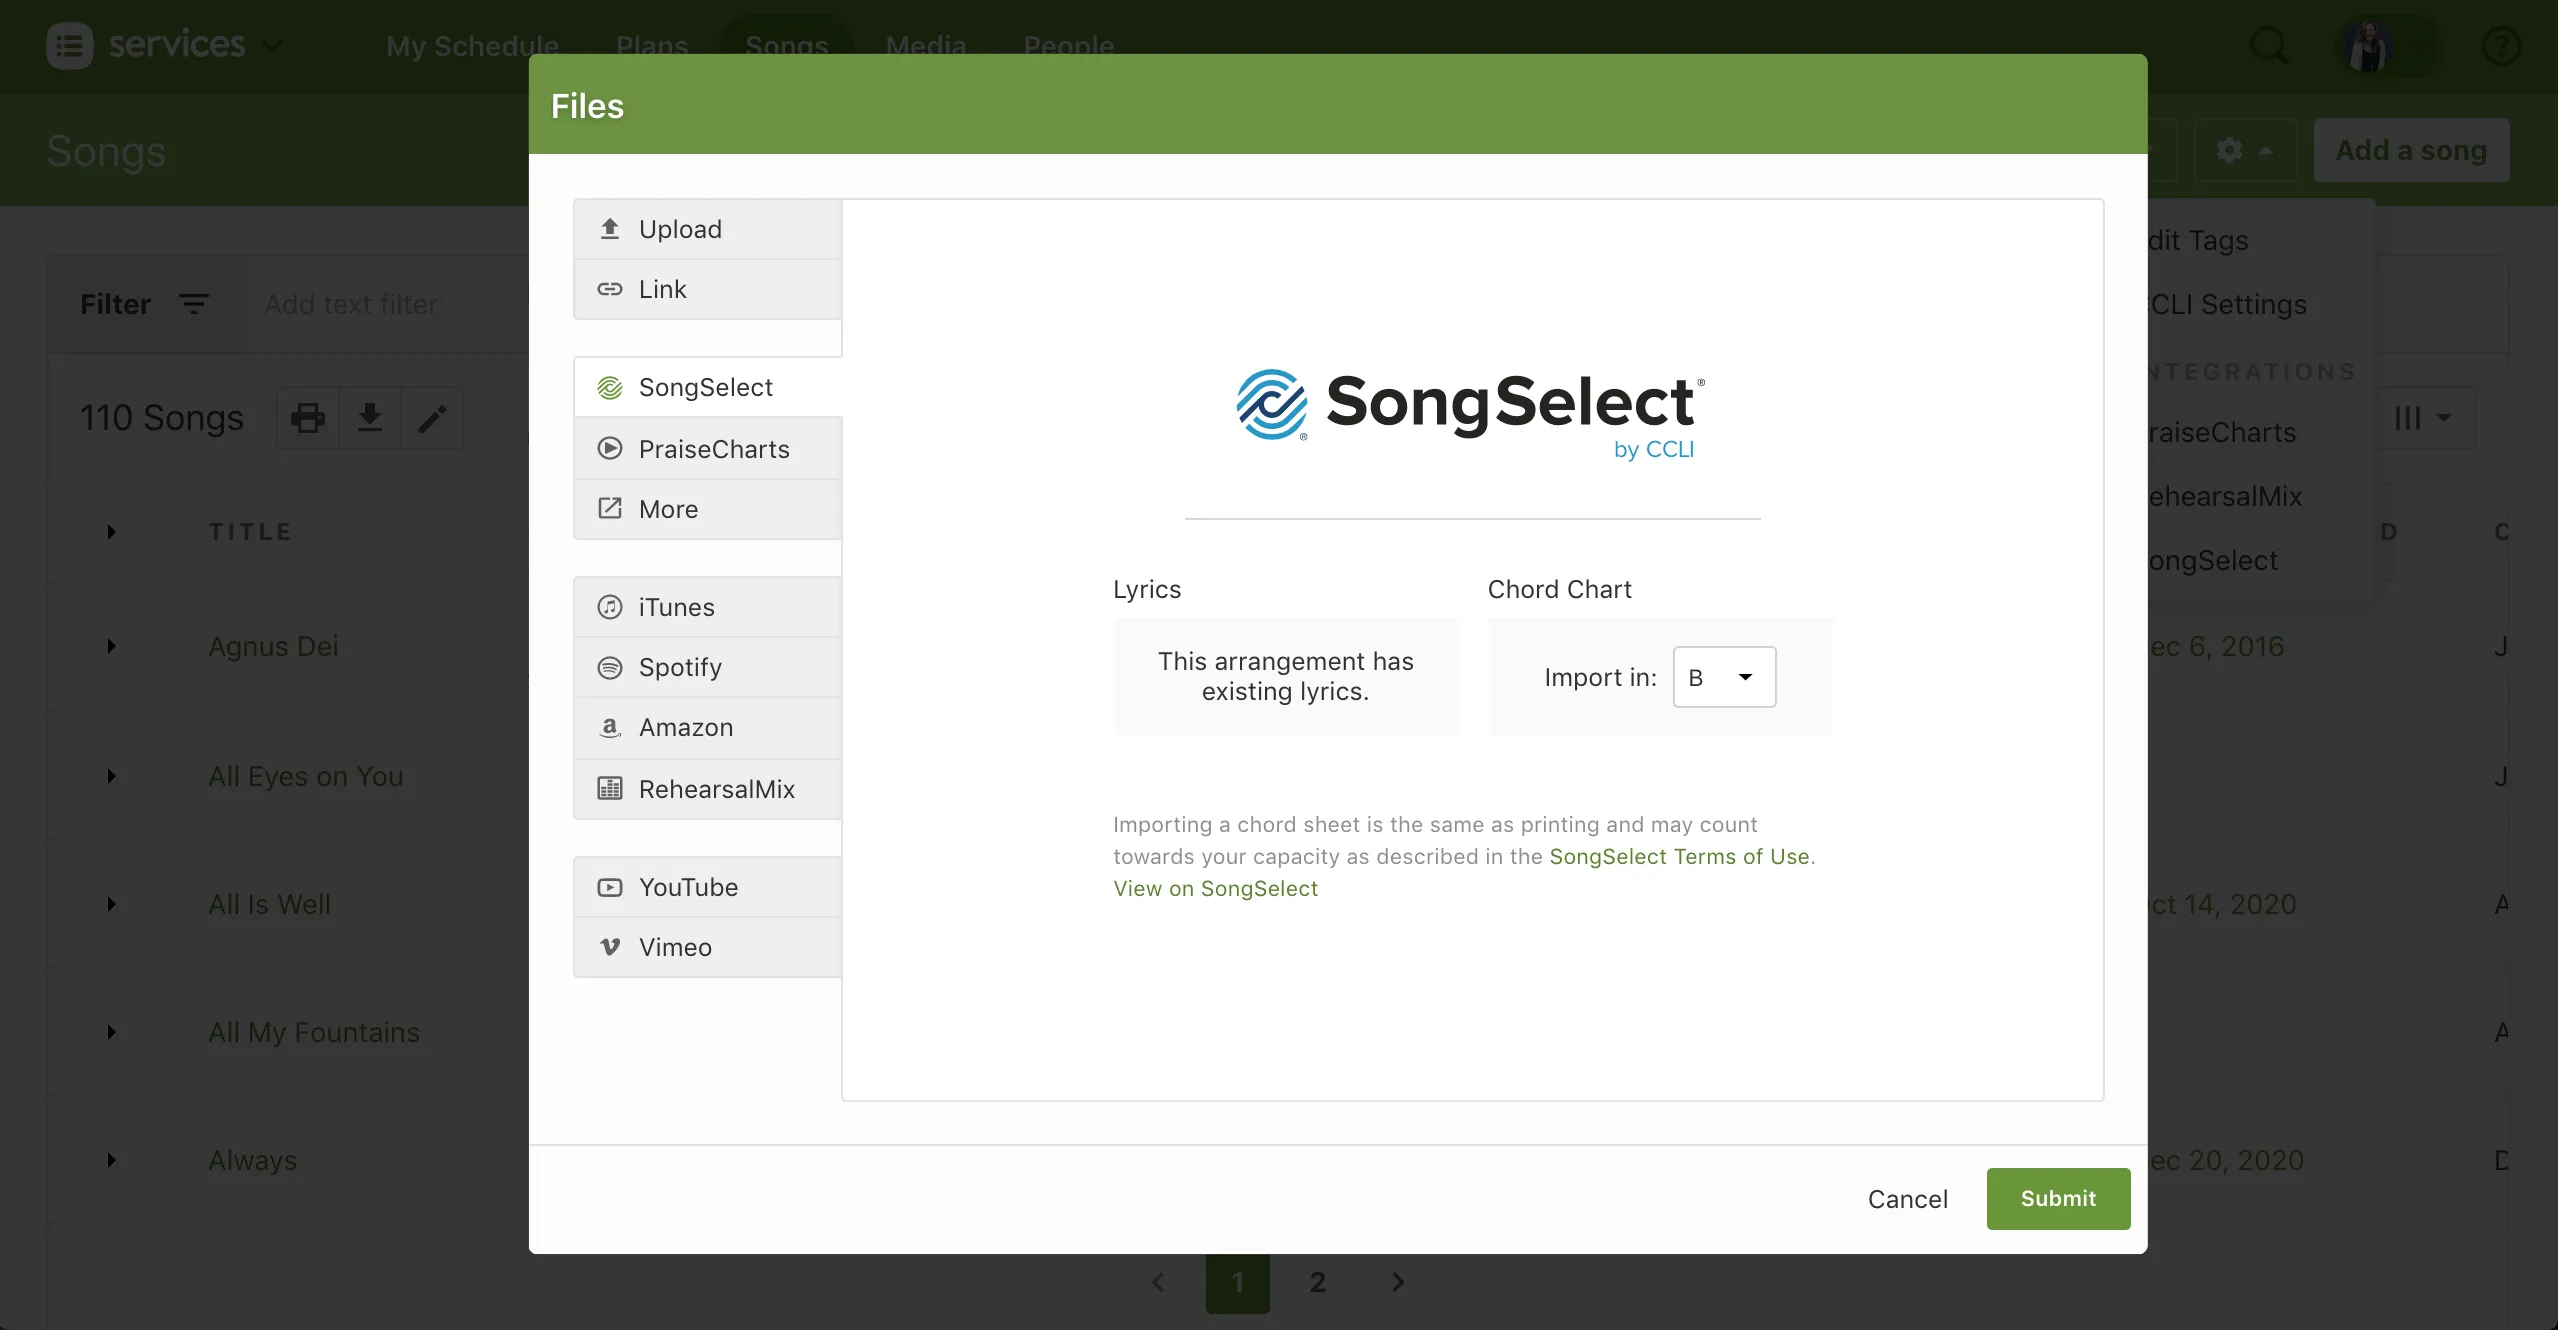Select the Upload option in the Files sidebar
Image resolution: width=2558 pixels, height=1330 pixels.
coord(679,228)
